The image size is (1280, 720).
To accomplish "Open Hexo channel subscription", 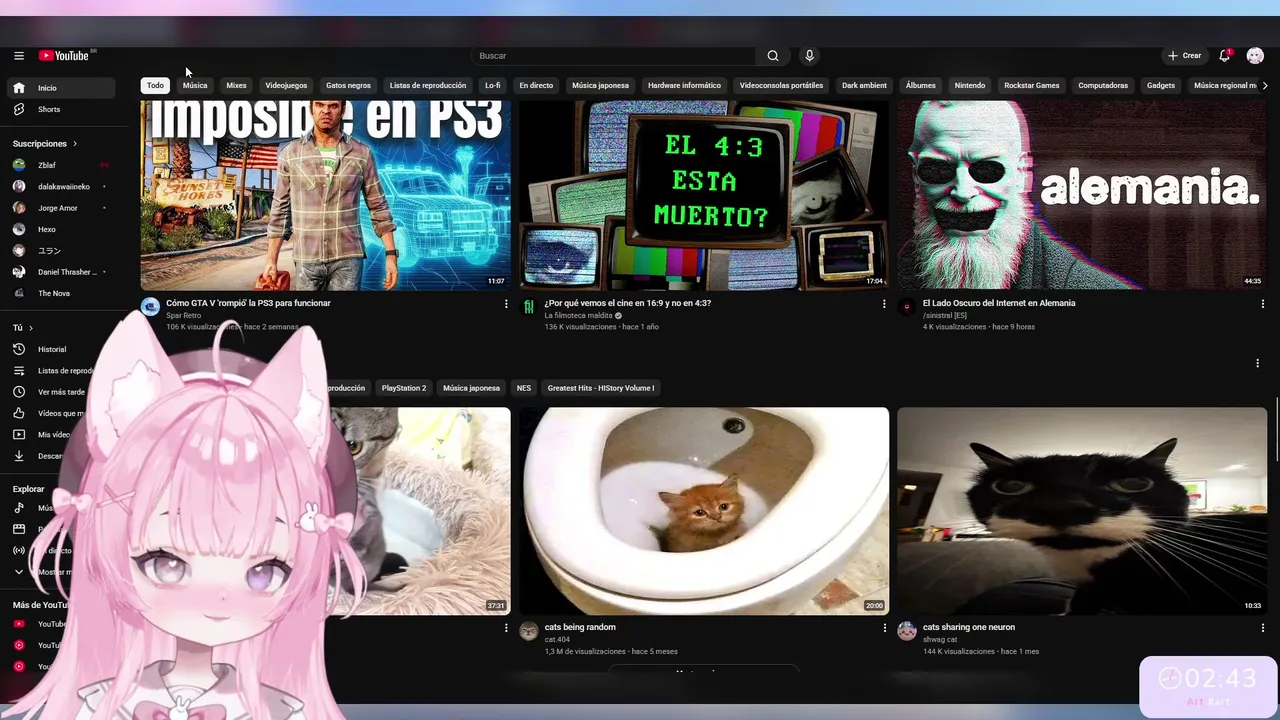I will point(60,229).
